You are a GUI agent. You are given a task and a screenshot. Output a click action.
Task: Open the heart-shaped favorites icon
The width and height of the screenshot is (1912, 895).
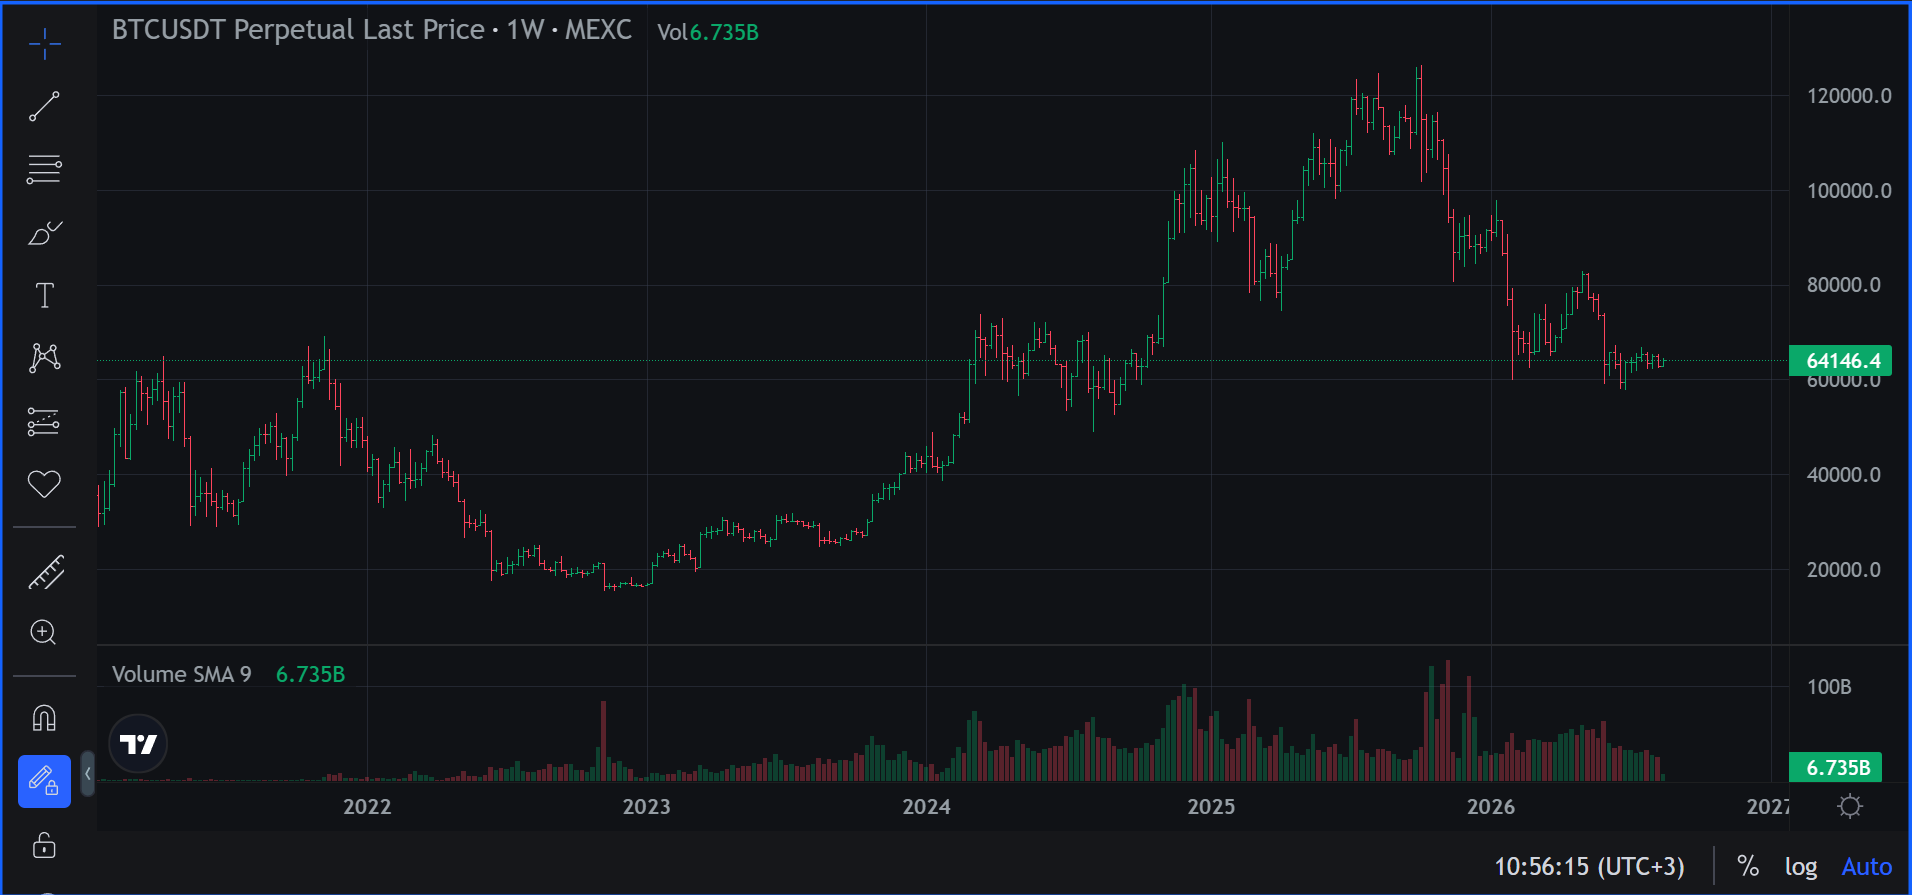click(45, 484)
